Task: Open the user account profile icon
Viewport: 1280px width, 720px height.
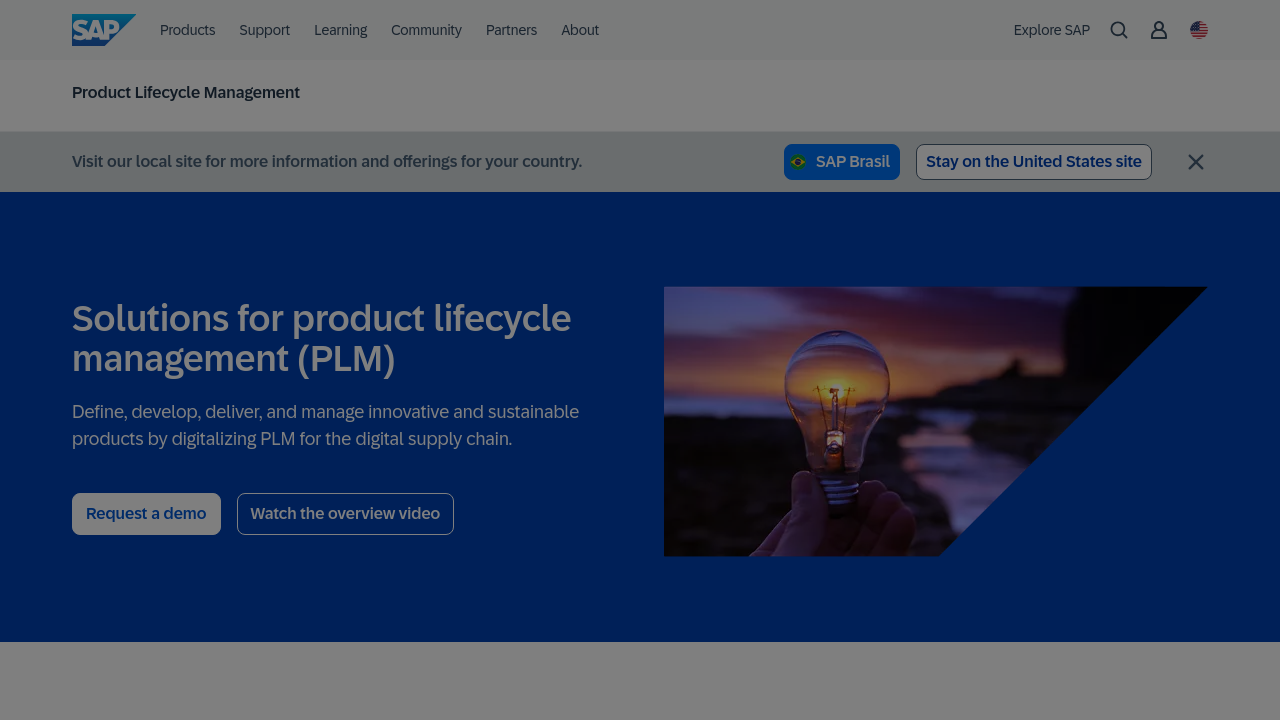Action: tap(1159, 30)
